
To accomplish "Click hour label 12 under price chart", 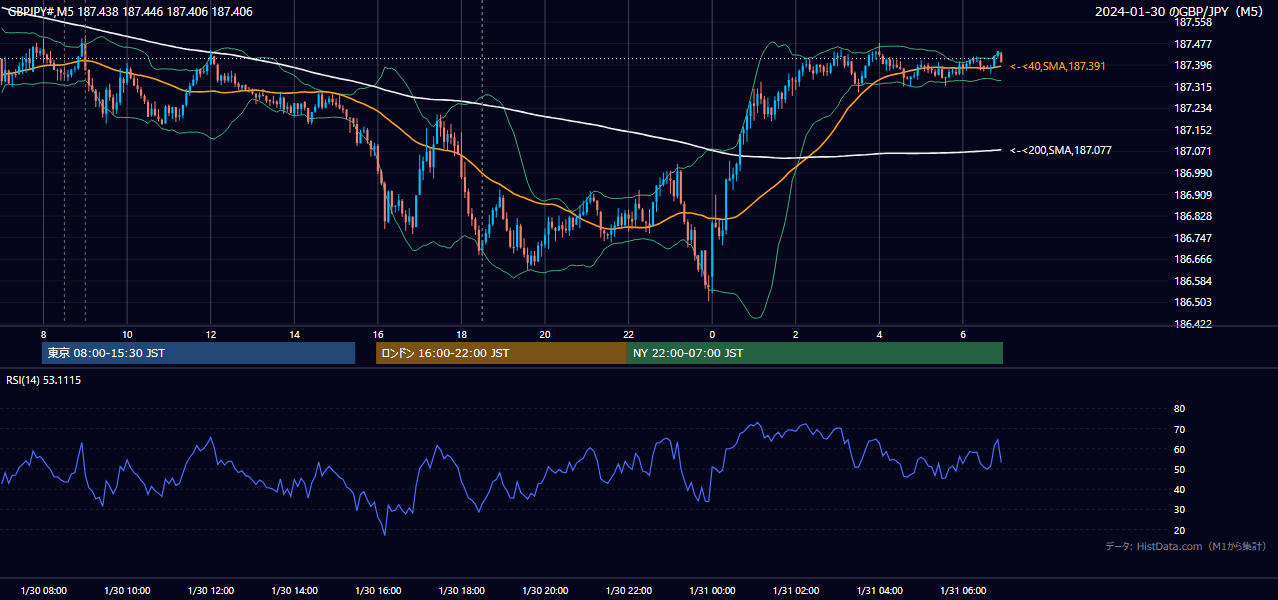I will pyautogui.click(x=211, y=334).
